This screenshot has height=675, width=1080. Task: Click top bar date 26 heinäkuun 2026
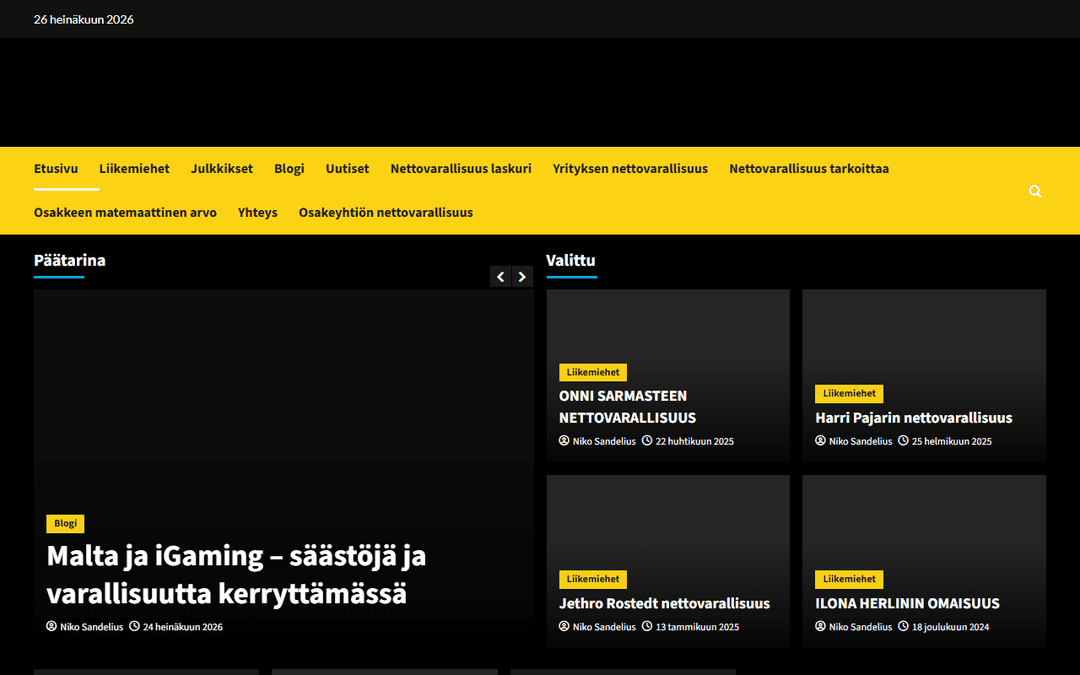point(83,19)
